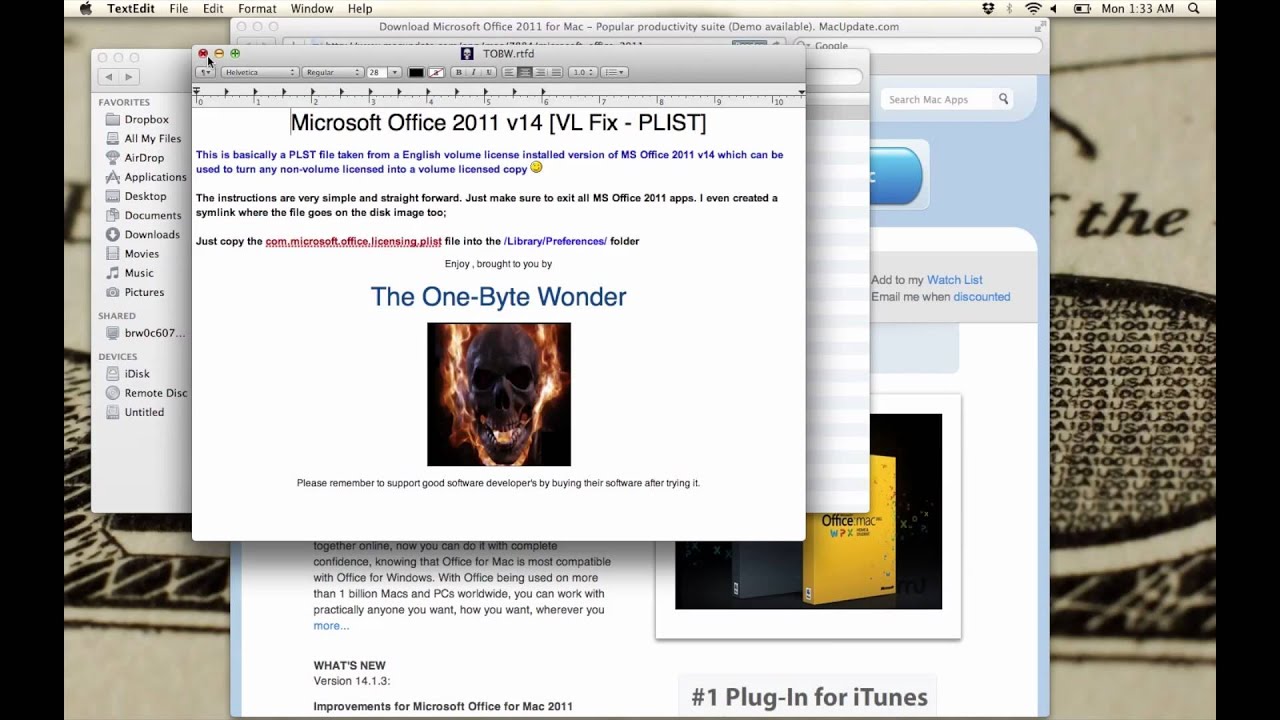Click the discounted link on MacUpdate

[982, 297]
